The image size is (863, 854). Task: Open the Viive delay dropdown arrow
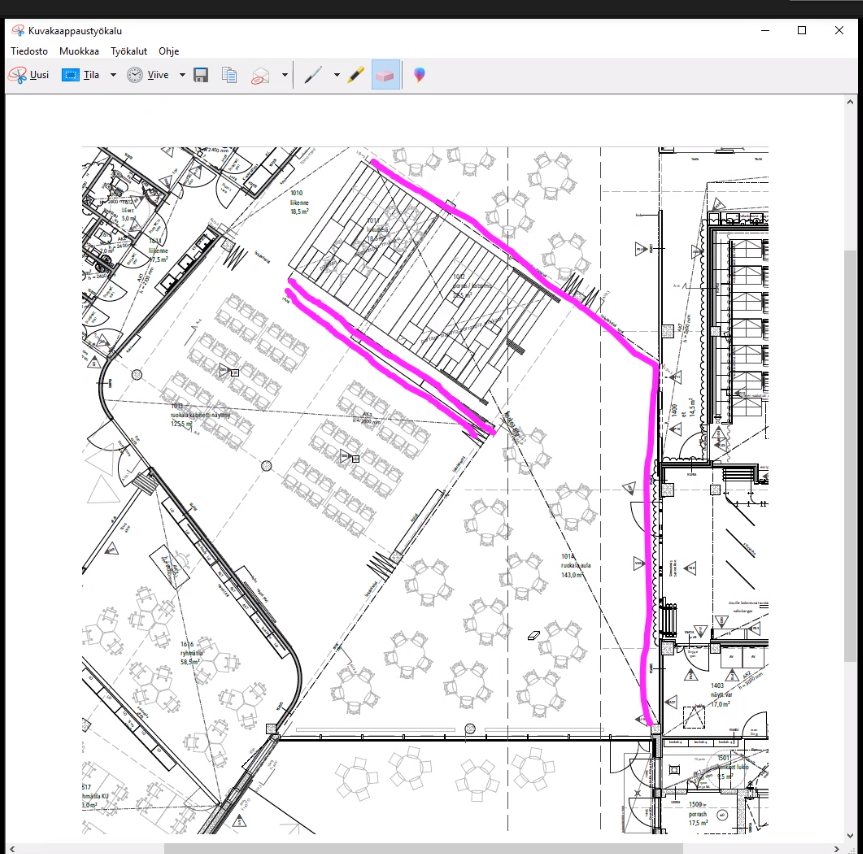[x=182, y=75]
